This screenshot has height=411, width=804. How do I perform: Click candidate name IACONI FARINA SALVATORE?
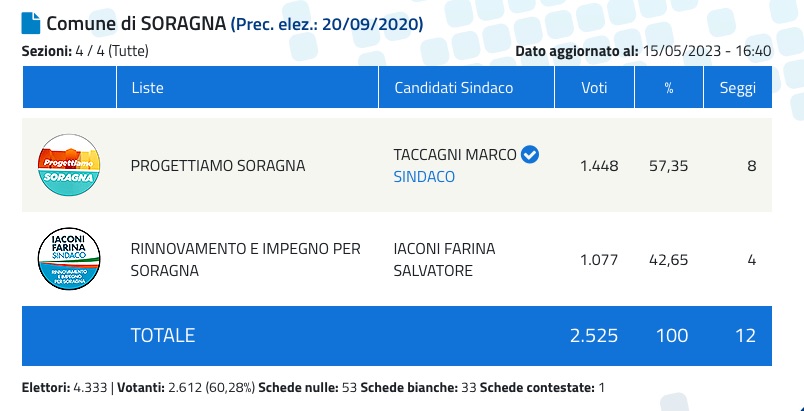click(x=444, y=259)
